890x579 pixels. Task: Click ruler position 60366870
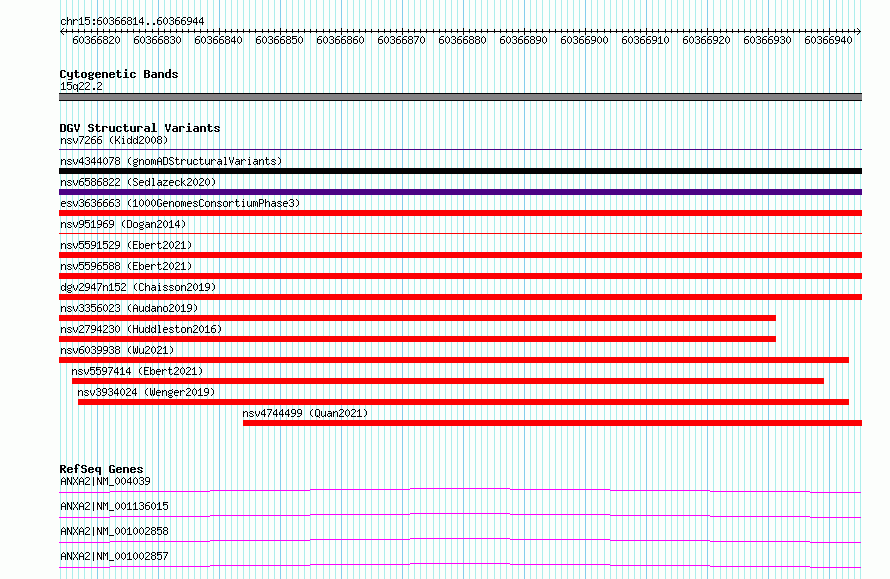pos(401,40)
